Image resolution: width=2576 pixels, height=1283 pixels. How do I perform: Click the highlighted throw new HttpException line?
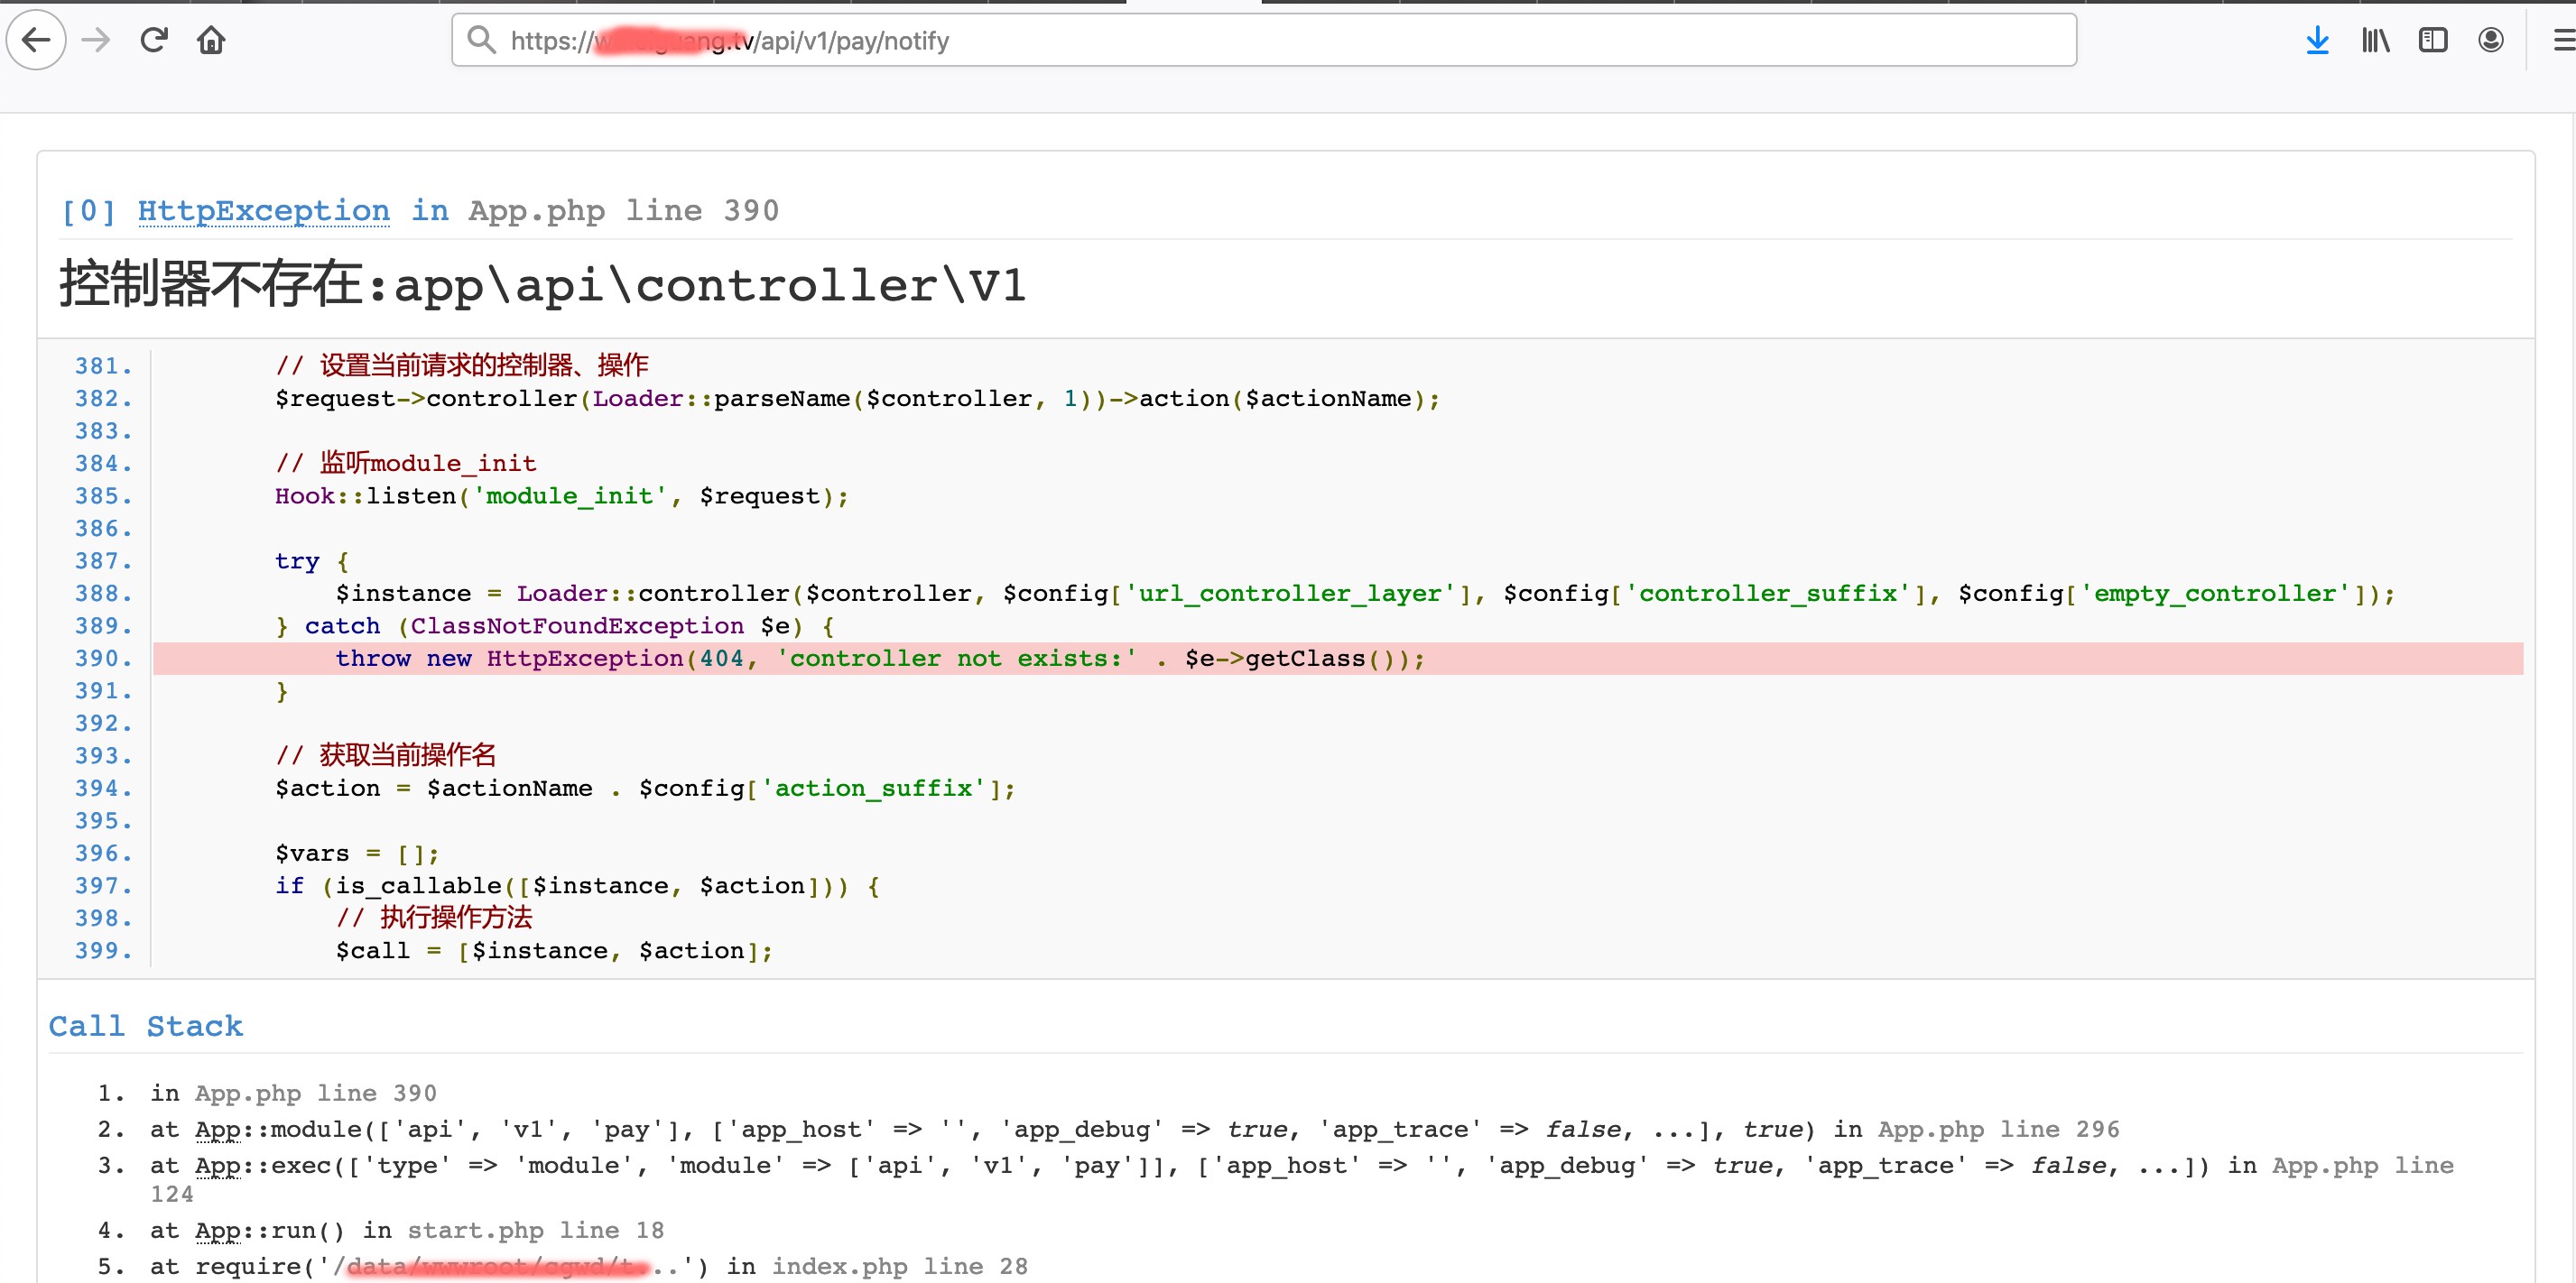[1338, 658]
